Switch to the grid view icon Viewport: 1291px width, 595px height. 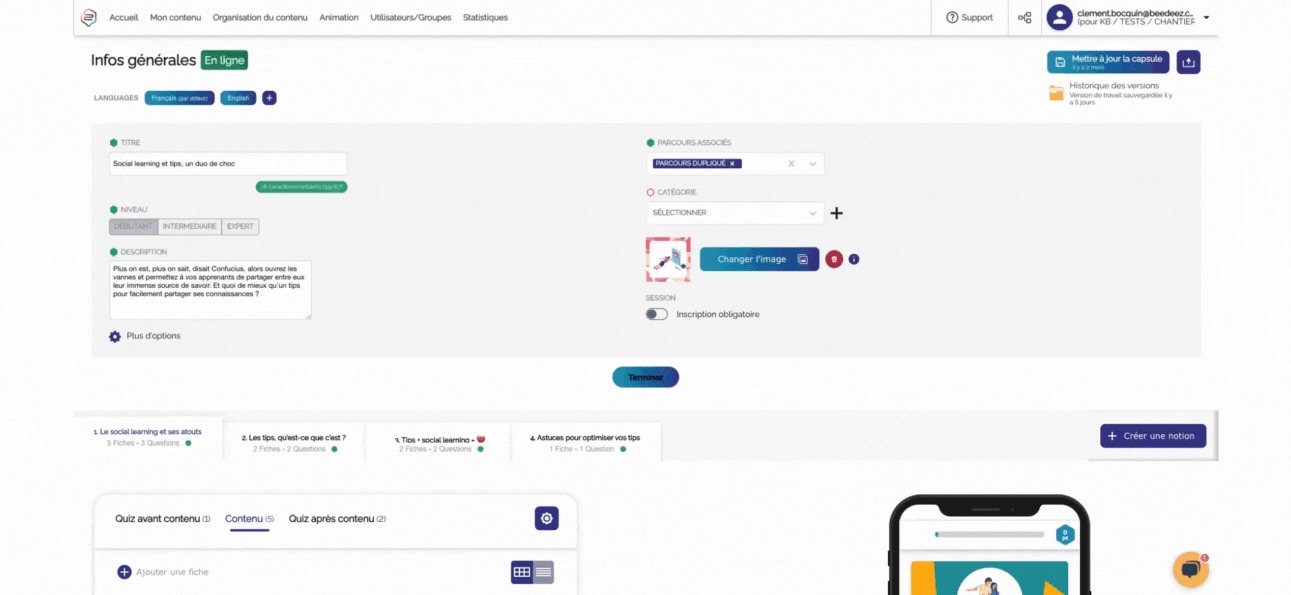point(521,572)
